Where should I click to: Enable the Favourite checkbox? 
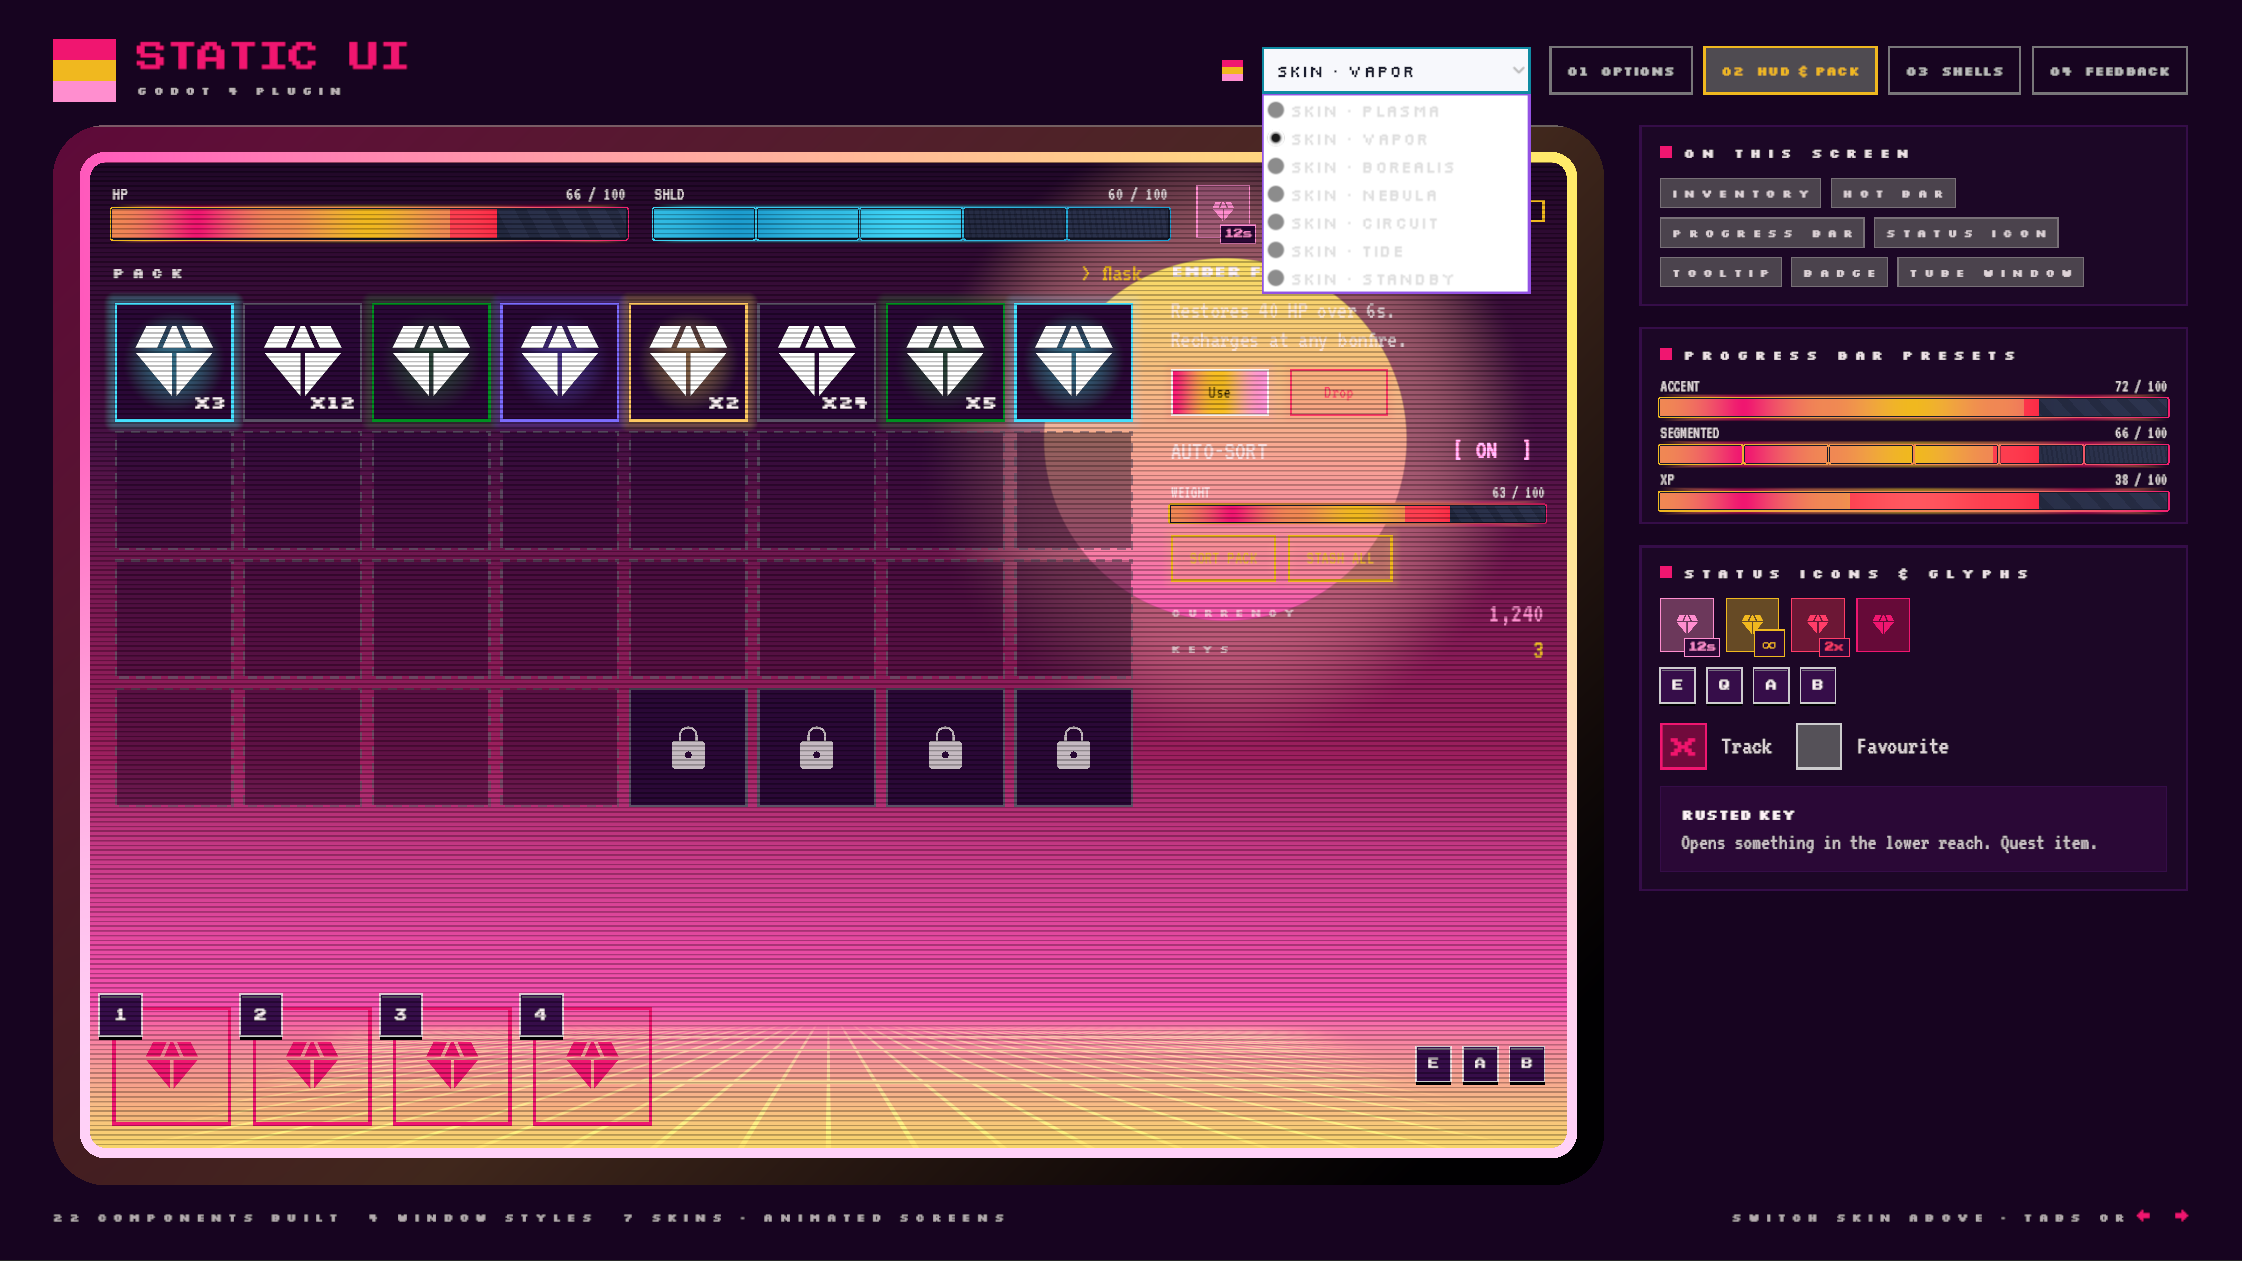pos(1819,746)
